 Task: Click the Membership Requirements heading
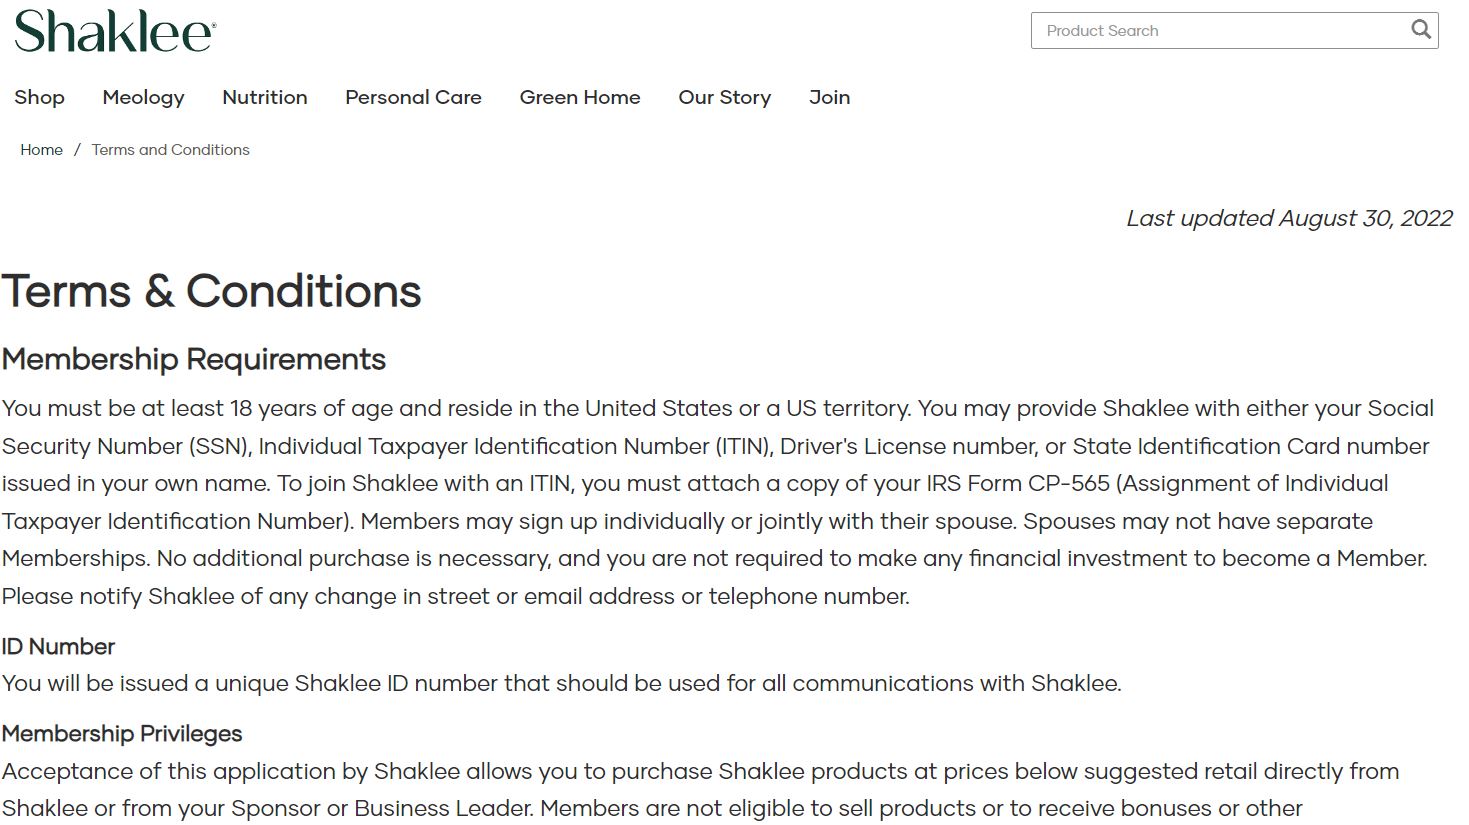[193, 359]
